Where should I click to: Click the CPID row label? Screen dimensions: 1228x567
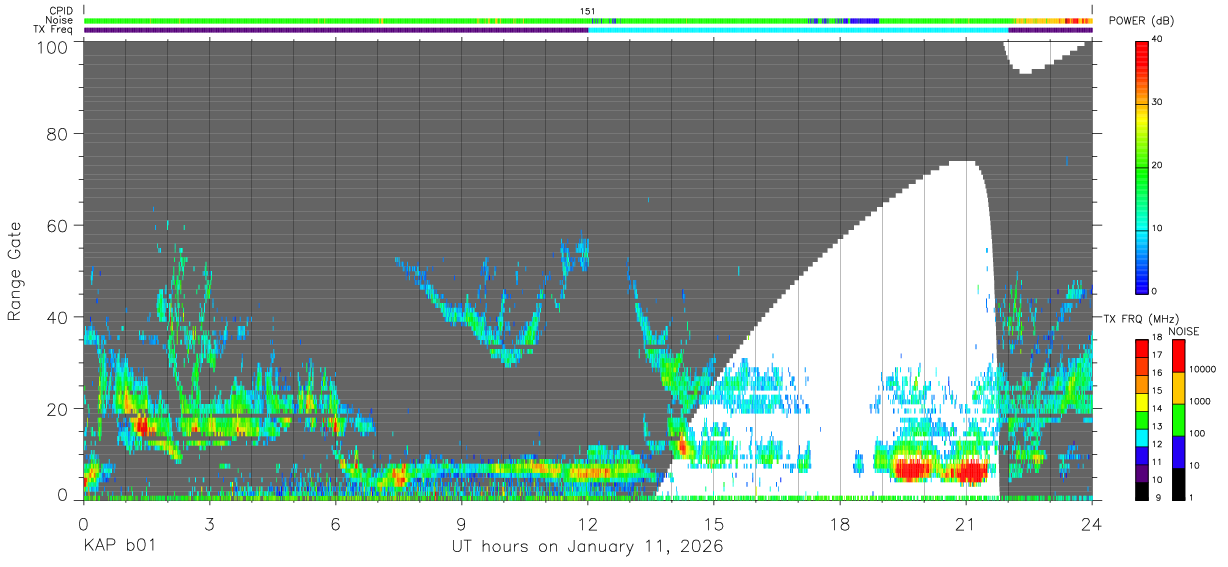click(x=60, y=11)
